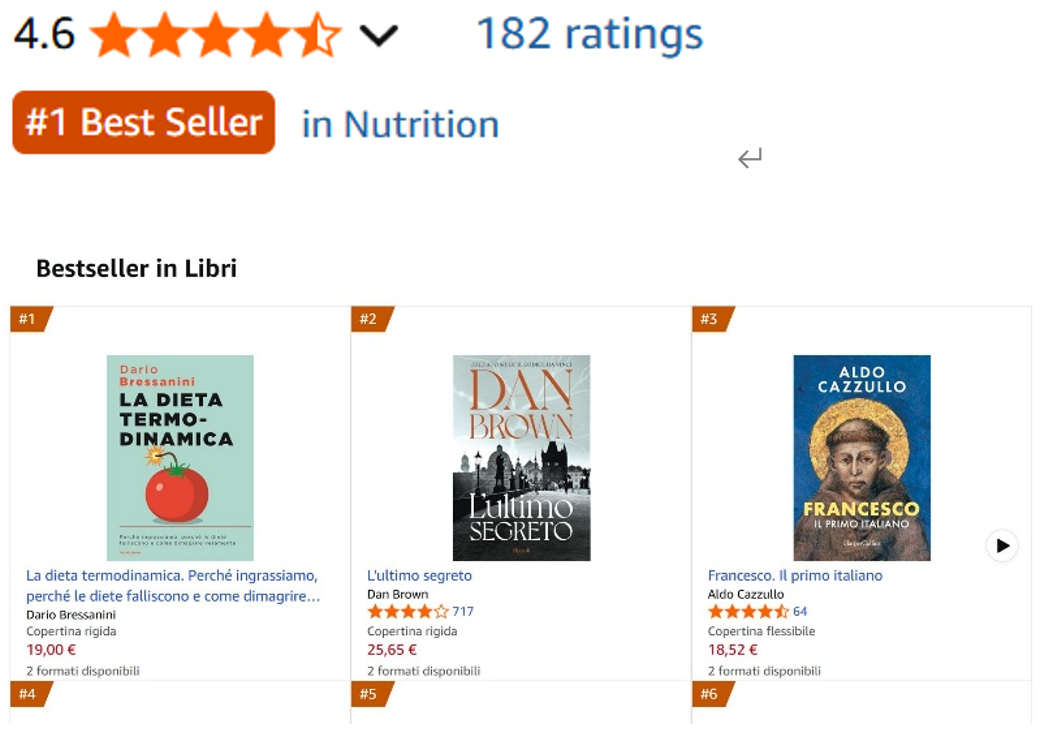Open La Dieta Termodinamica book cover

coord(180,457)
